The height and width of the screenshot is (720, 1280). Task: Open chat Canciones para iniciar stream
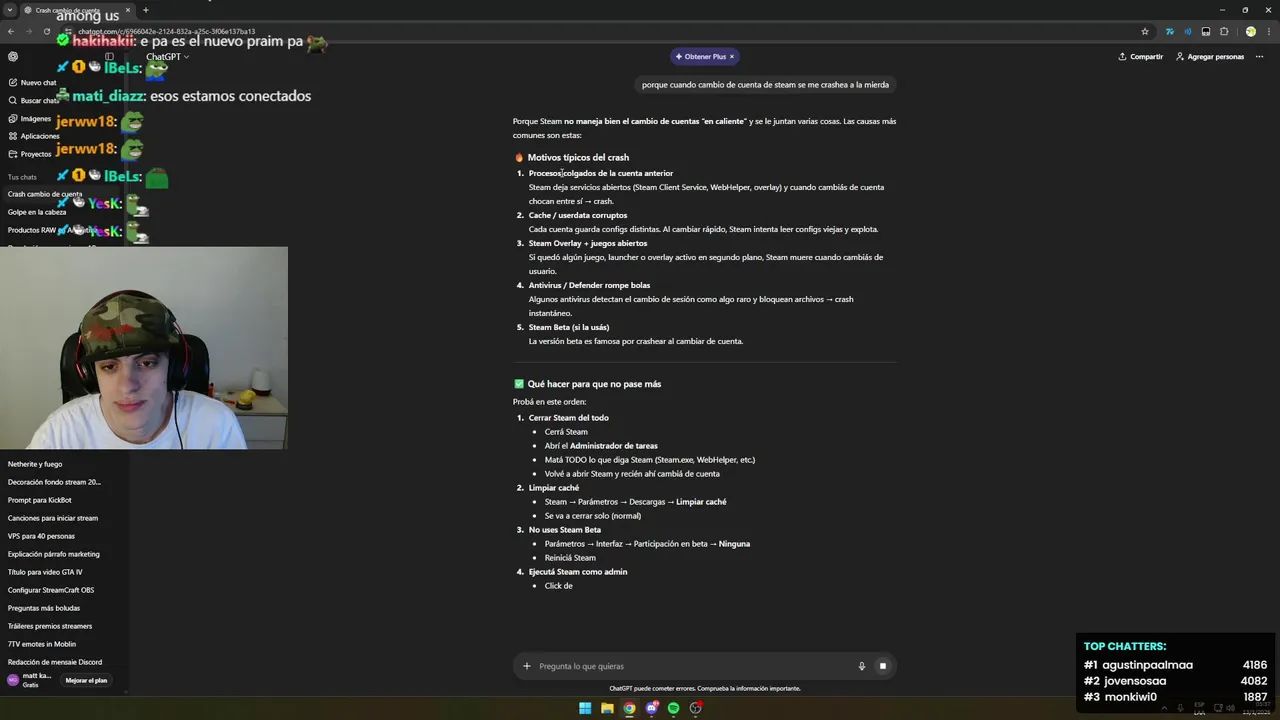(x=53, y=518)
